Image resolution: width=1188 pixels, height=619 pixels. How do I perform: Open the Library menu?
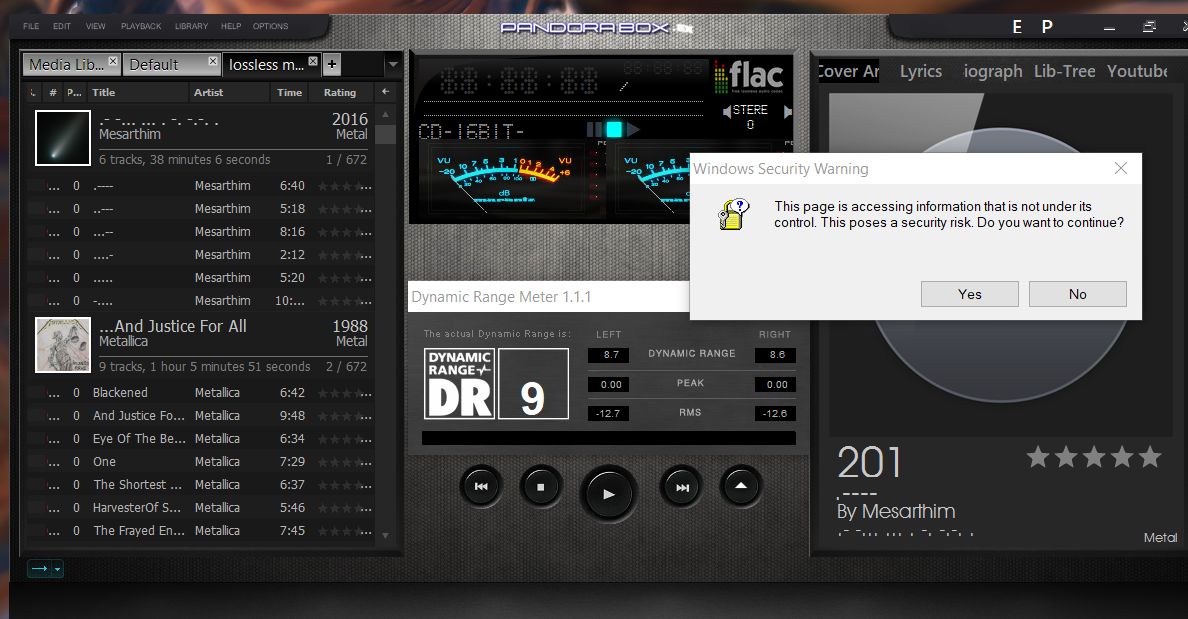pos(191,26)
